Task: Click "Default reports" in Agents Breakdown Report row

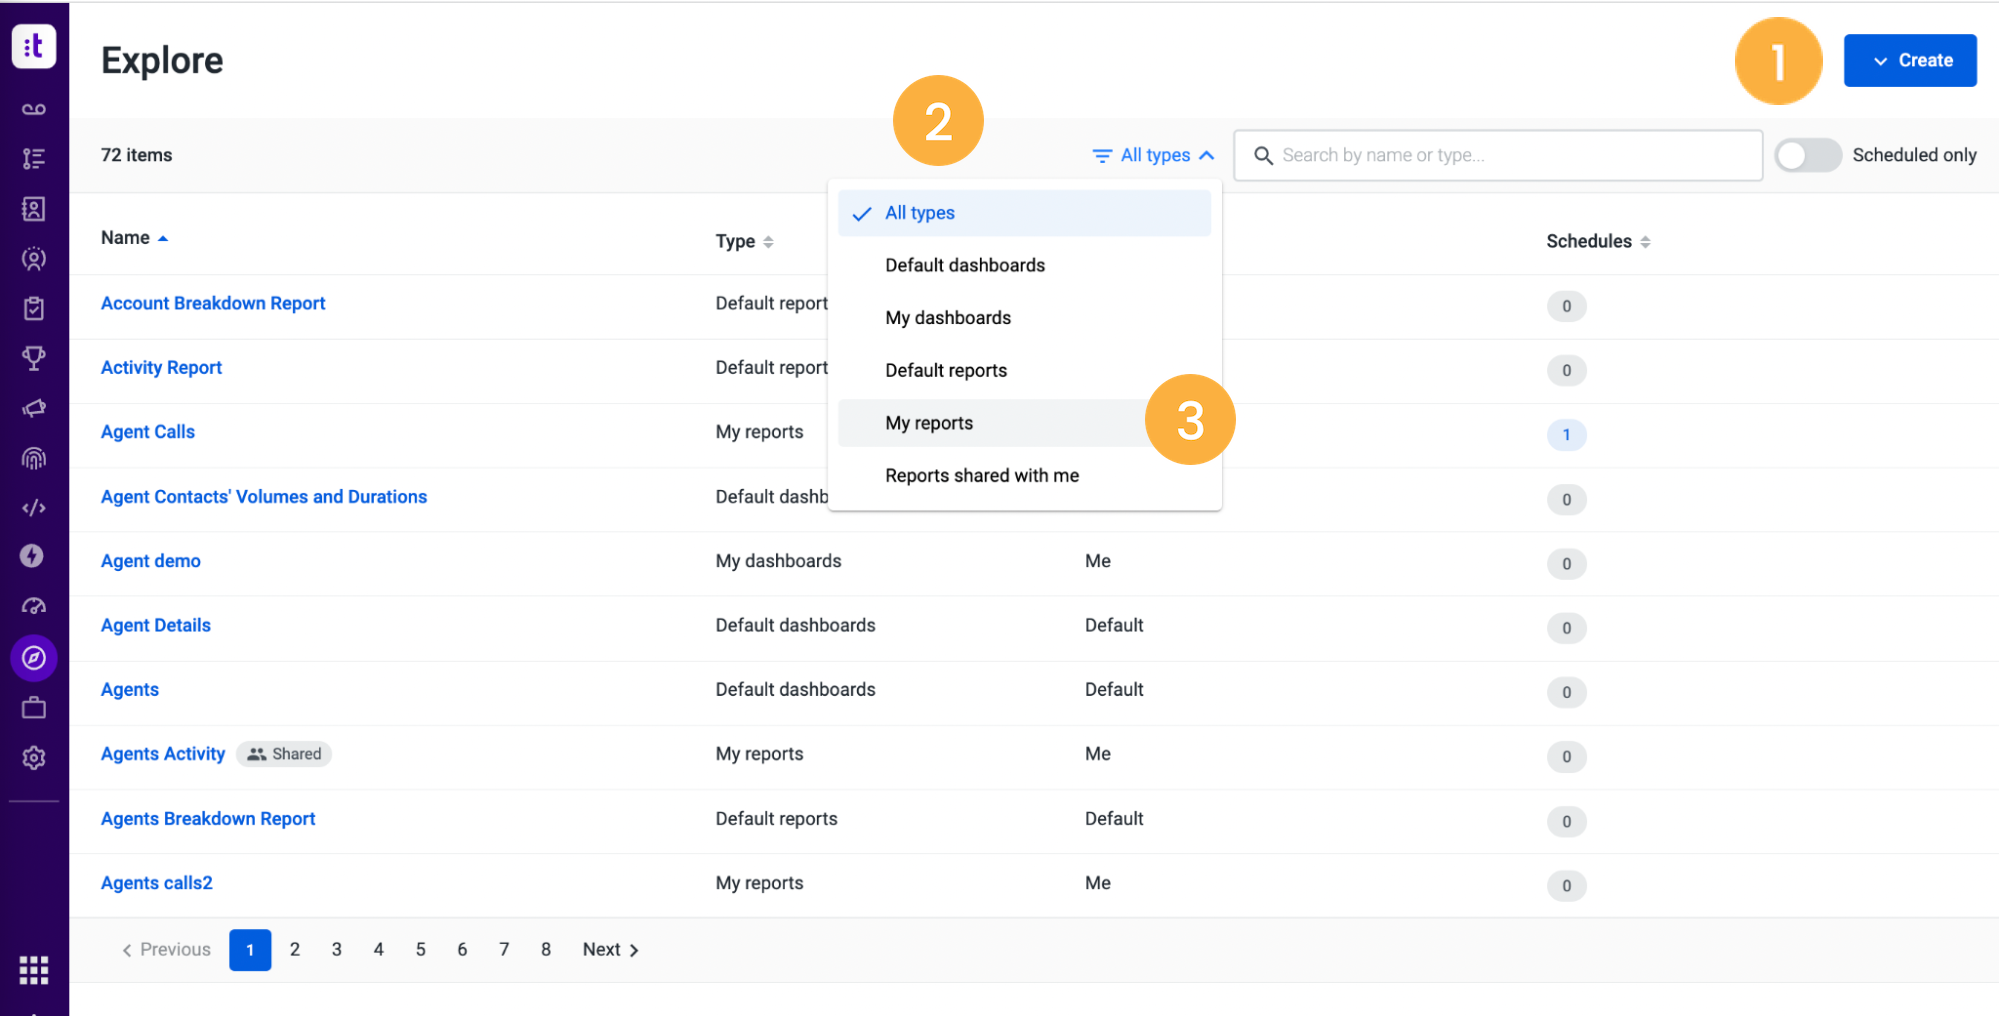Action: [777, 819]
